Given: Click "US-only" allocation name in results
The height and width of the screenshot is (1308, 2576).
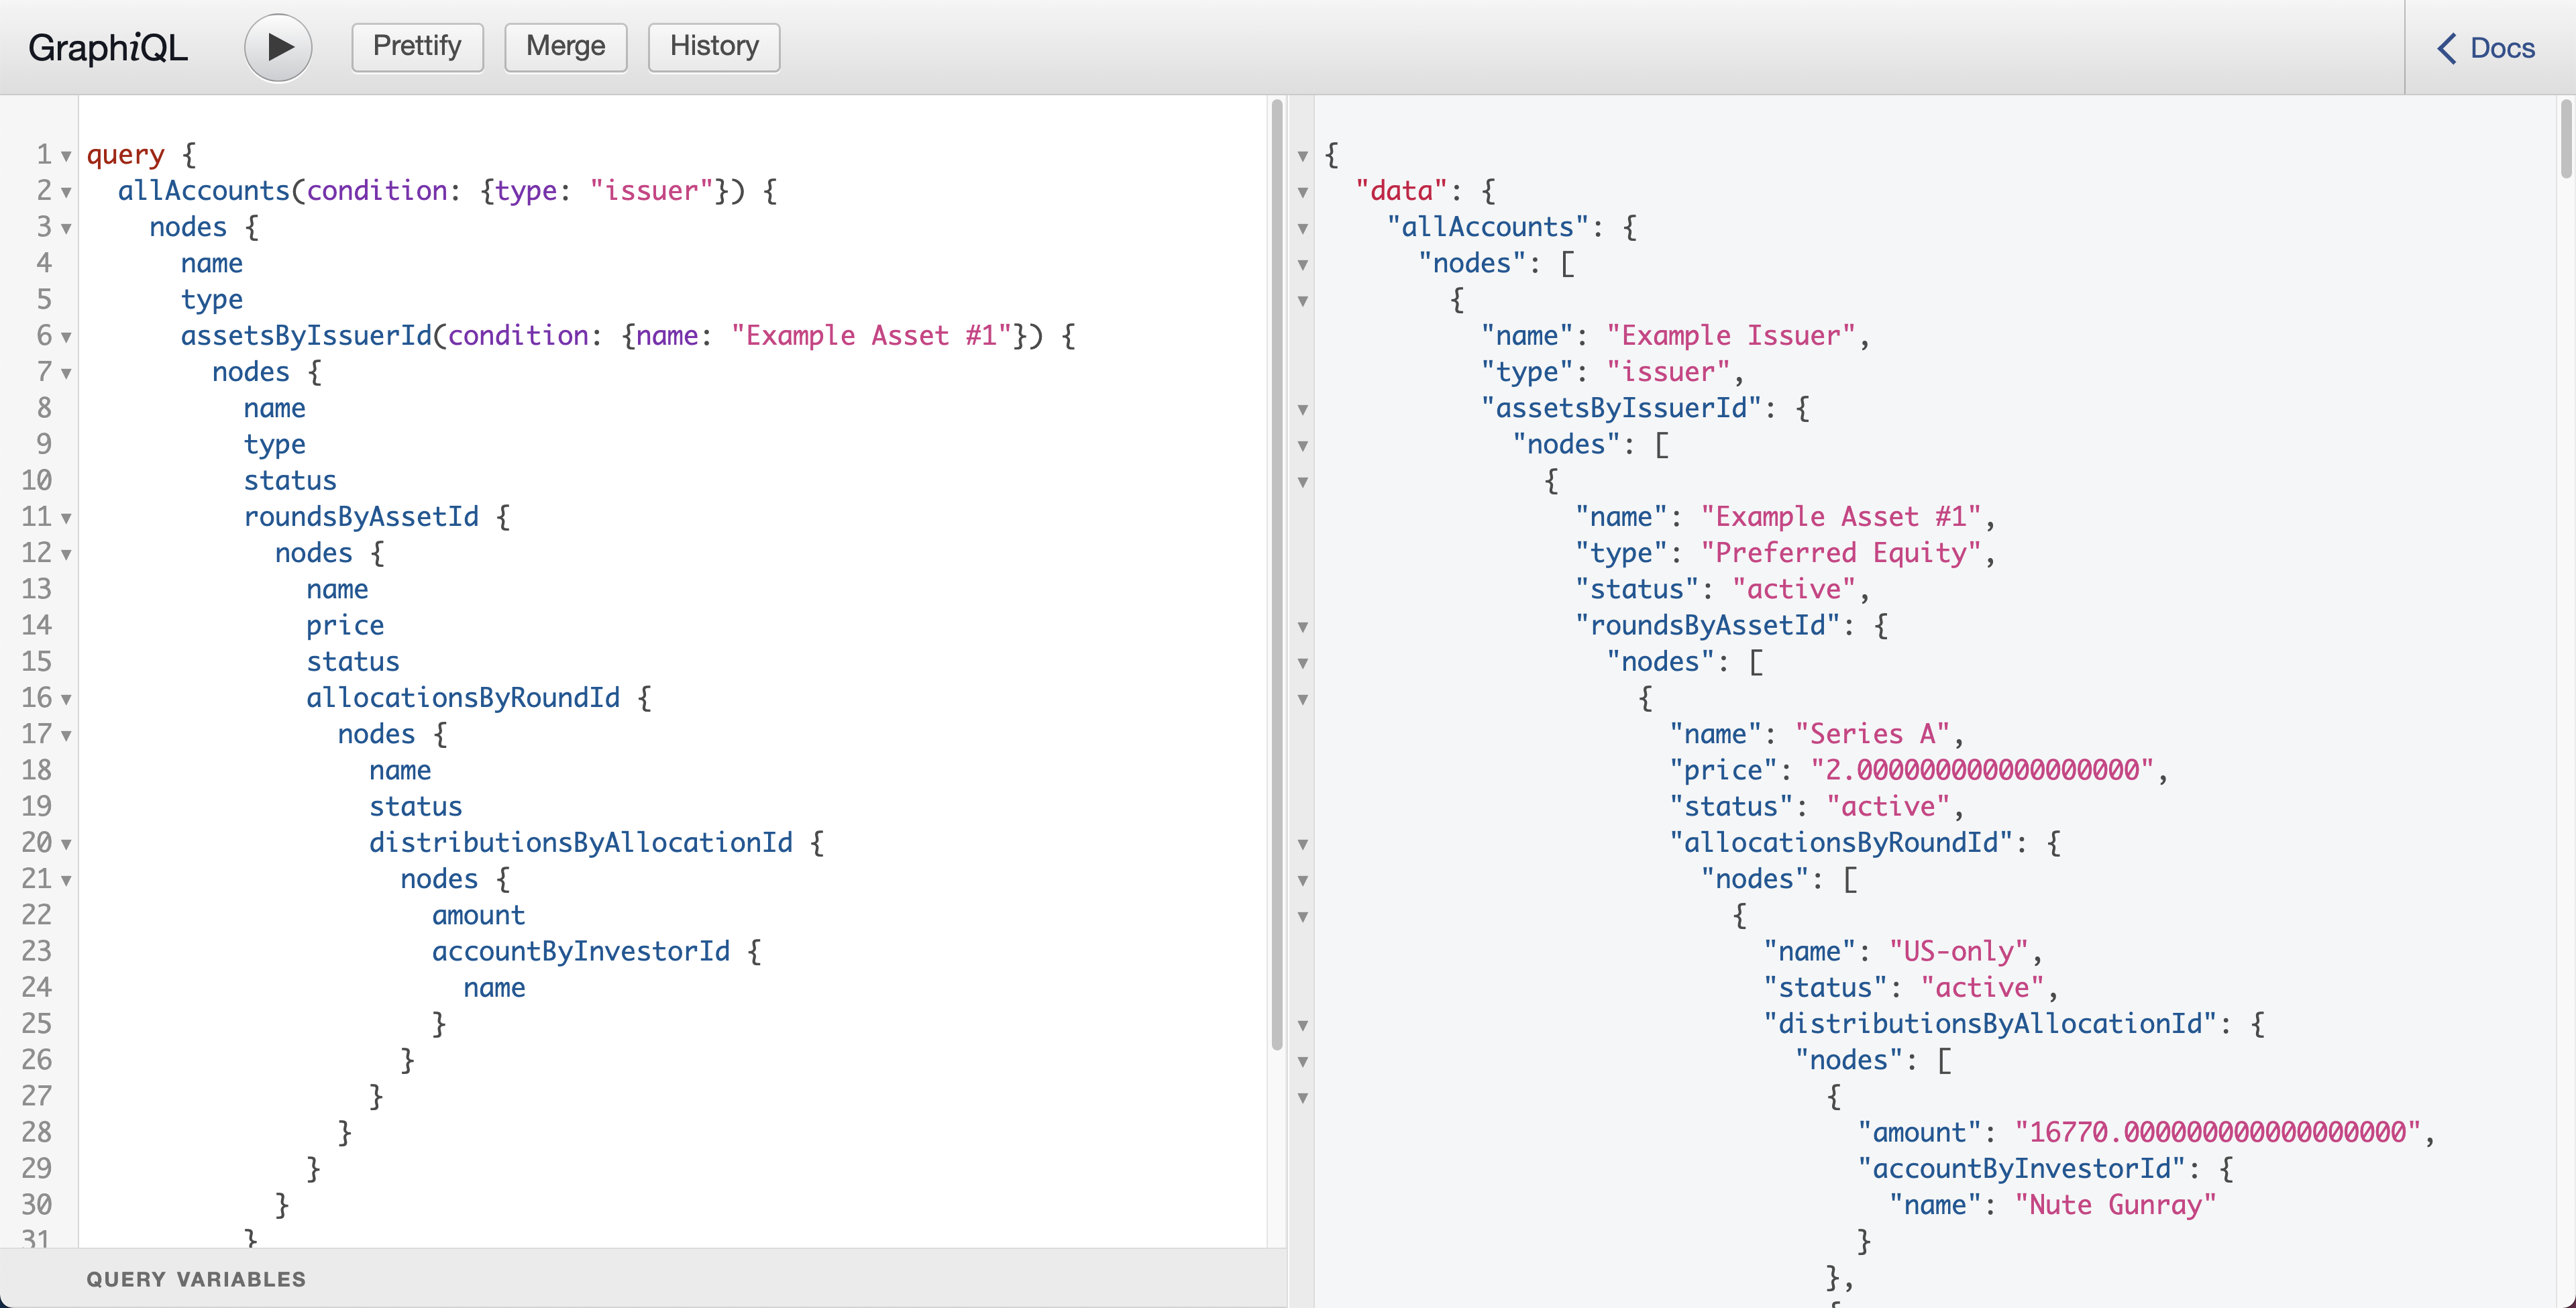Looking at the screenshot, I should click(1959, 951).
